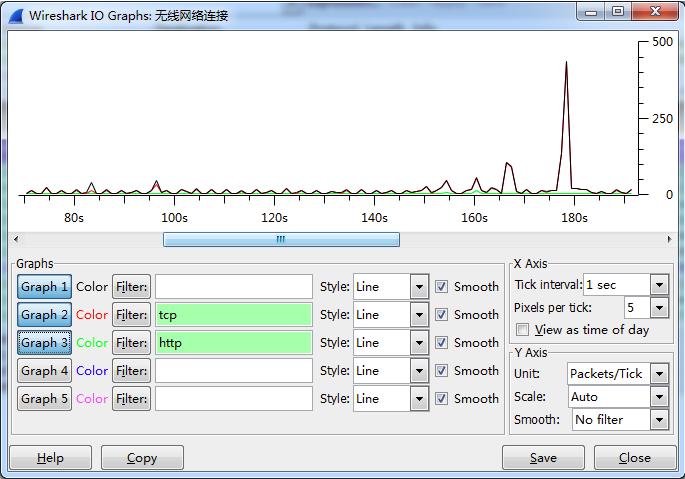Viewport: 685px width, 479px height.
Task: Open Pixels per tick dropdown
Action: [659, 308]
